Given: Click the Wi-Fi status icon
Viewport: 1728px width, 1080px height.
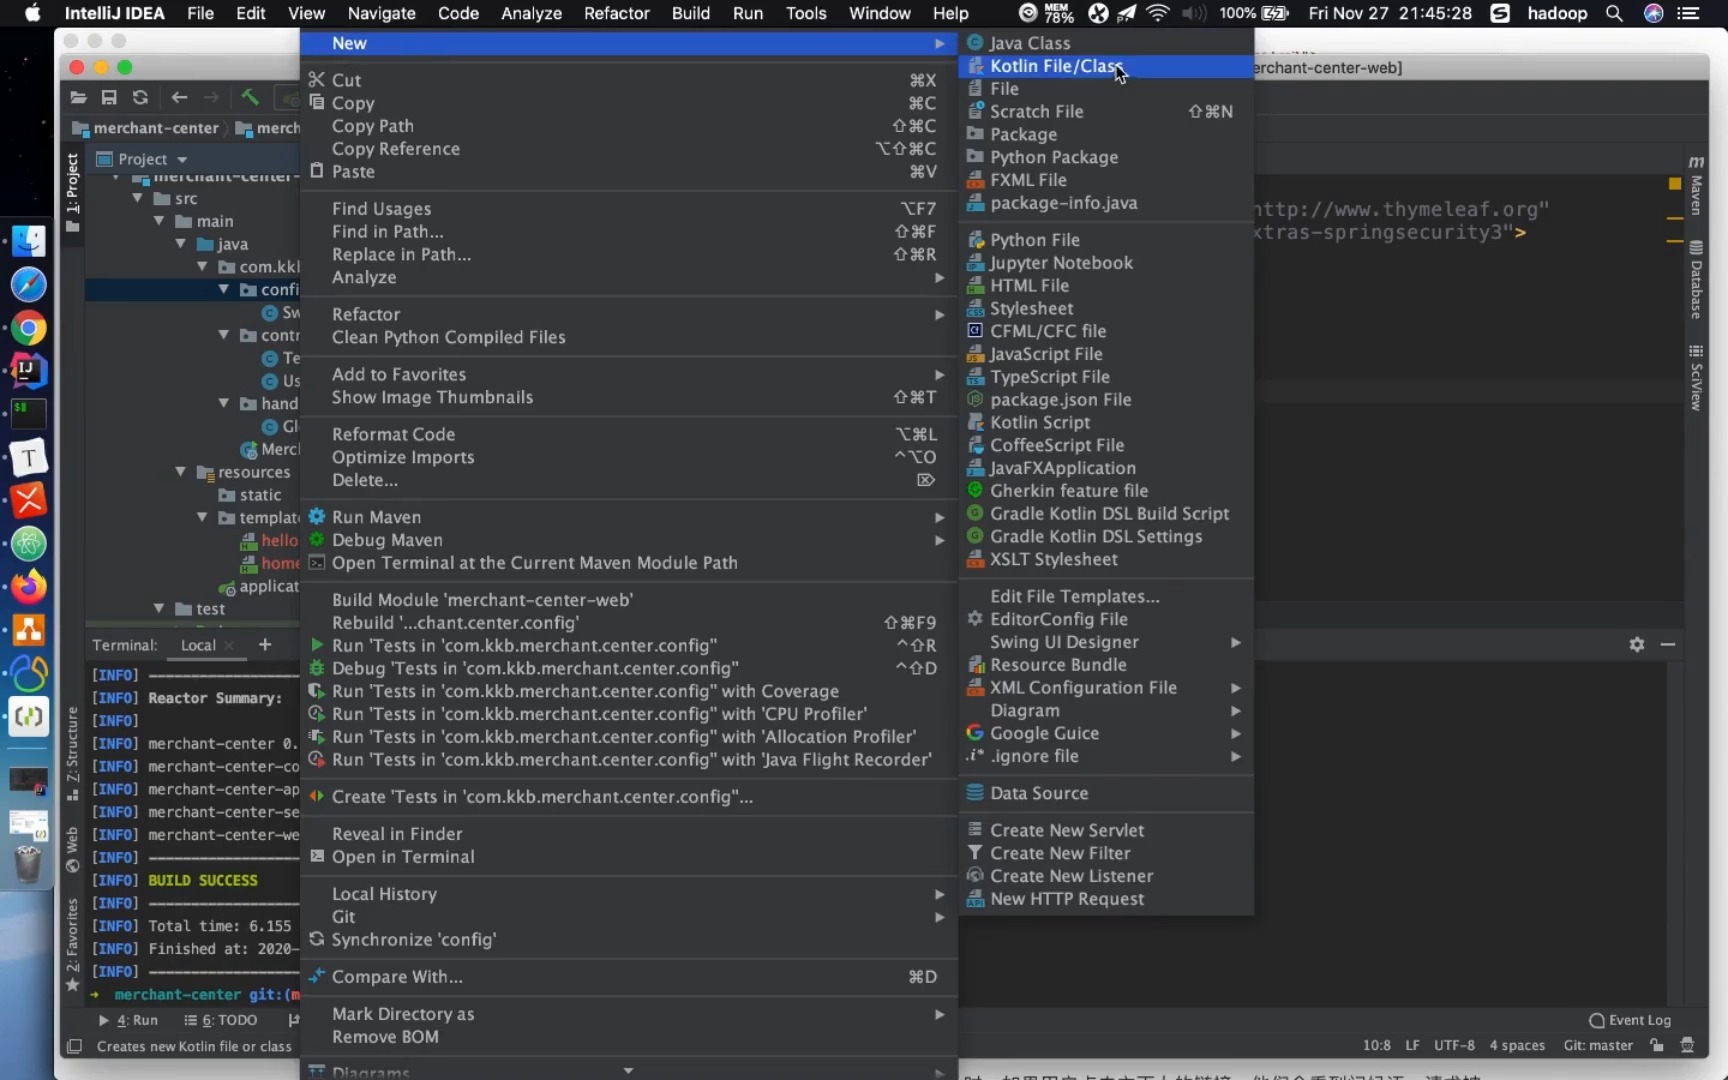Looking at the screenshot, I should tap(1157, 13).
